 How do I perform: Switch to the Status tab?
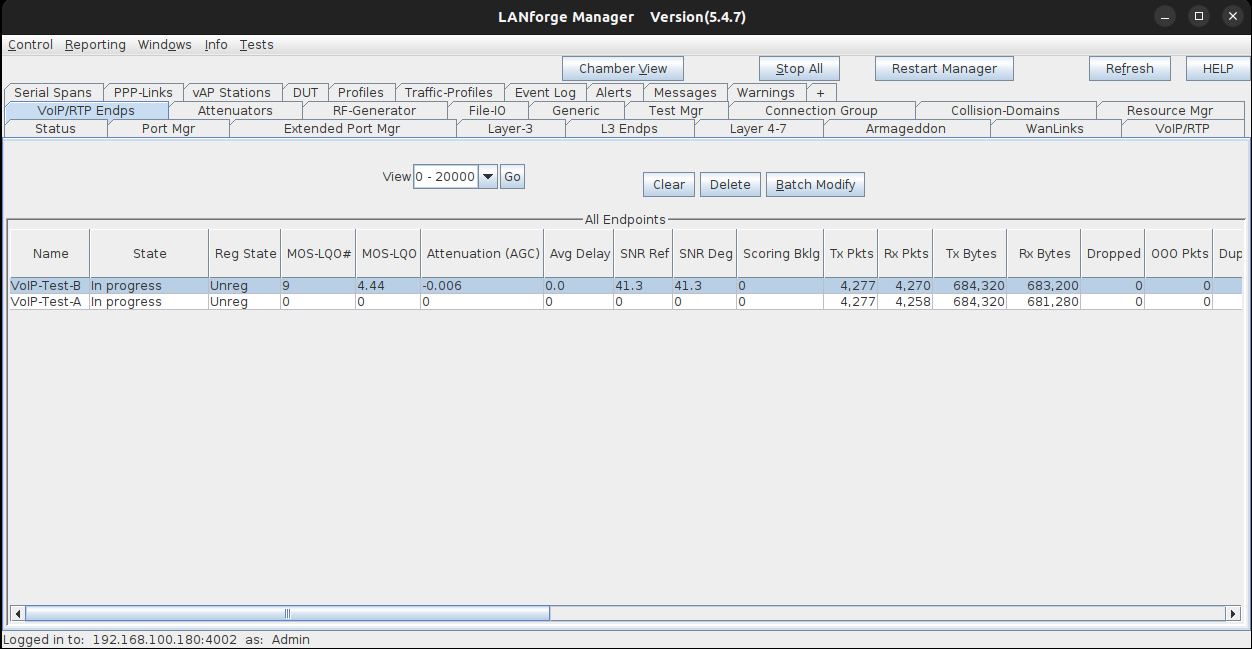pos(55,128)
